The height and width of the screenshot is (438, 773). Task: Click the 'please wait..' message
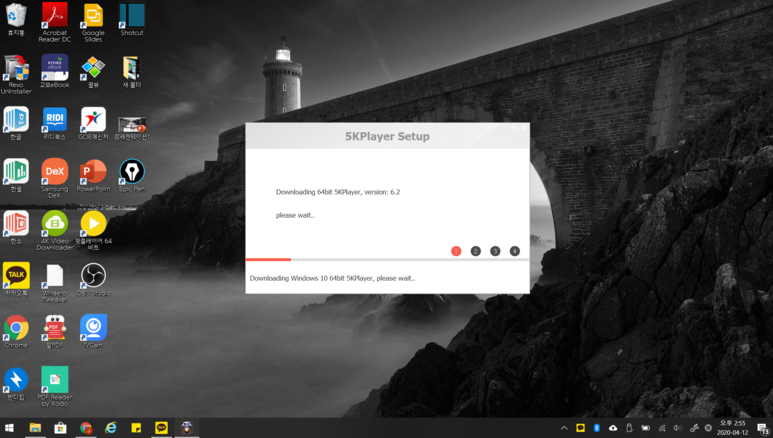[295, 215]
